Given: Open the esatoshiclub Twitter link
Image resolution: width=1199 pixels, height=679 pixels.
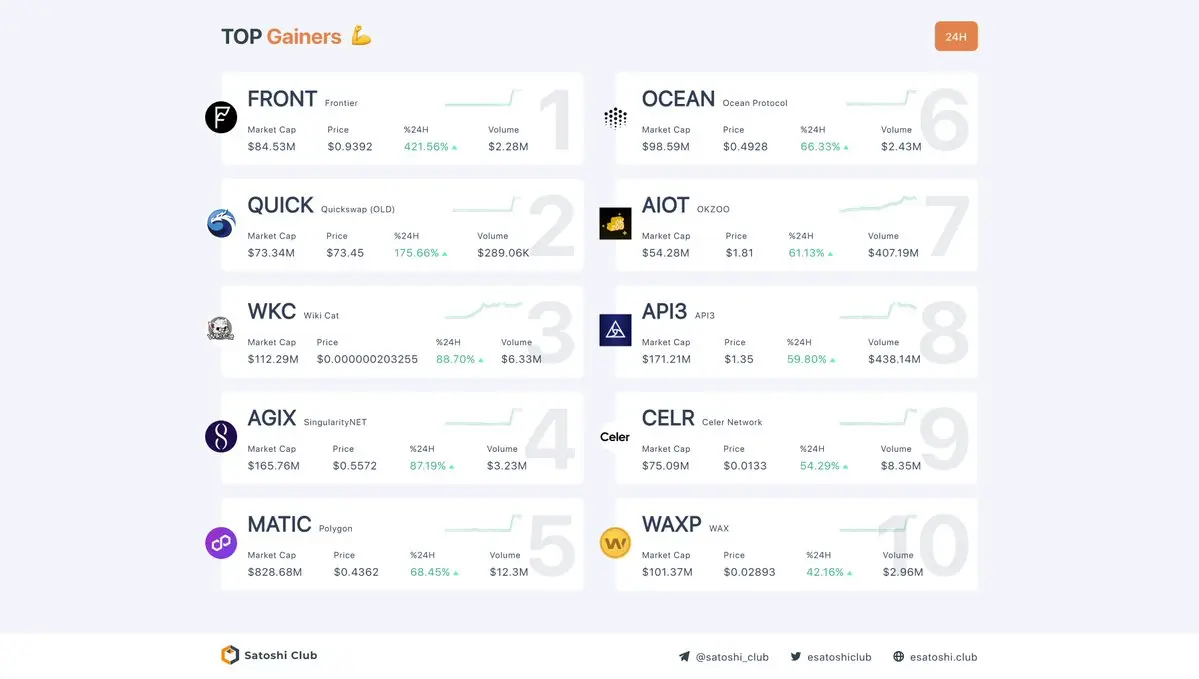Looking at the screenshot, I should coord(830,657).
